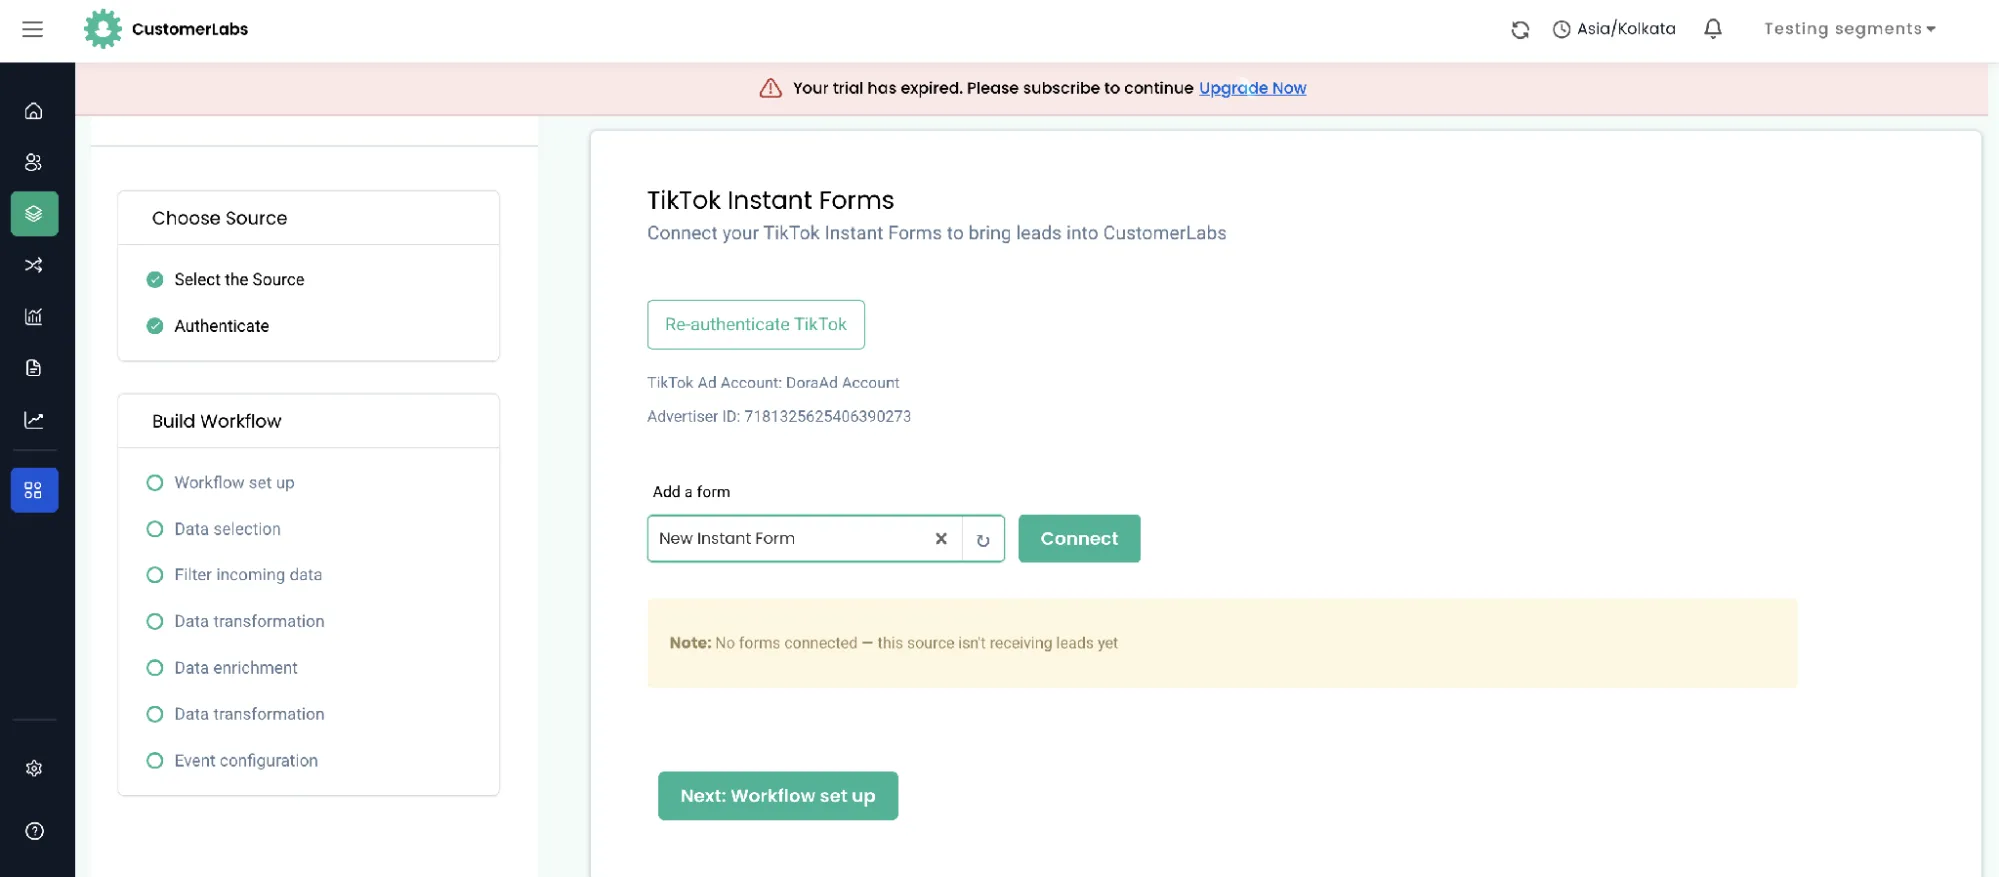Click the Advertiser ID text

coord(779,416)
